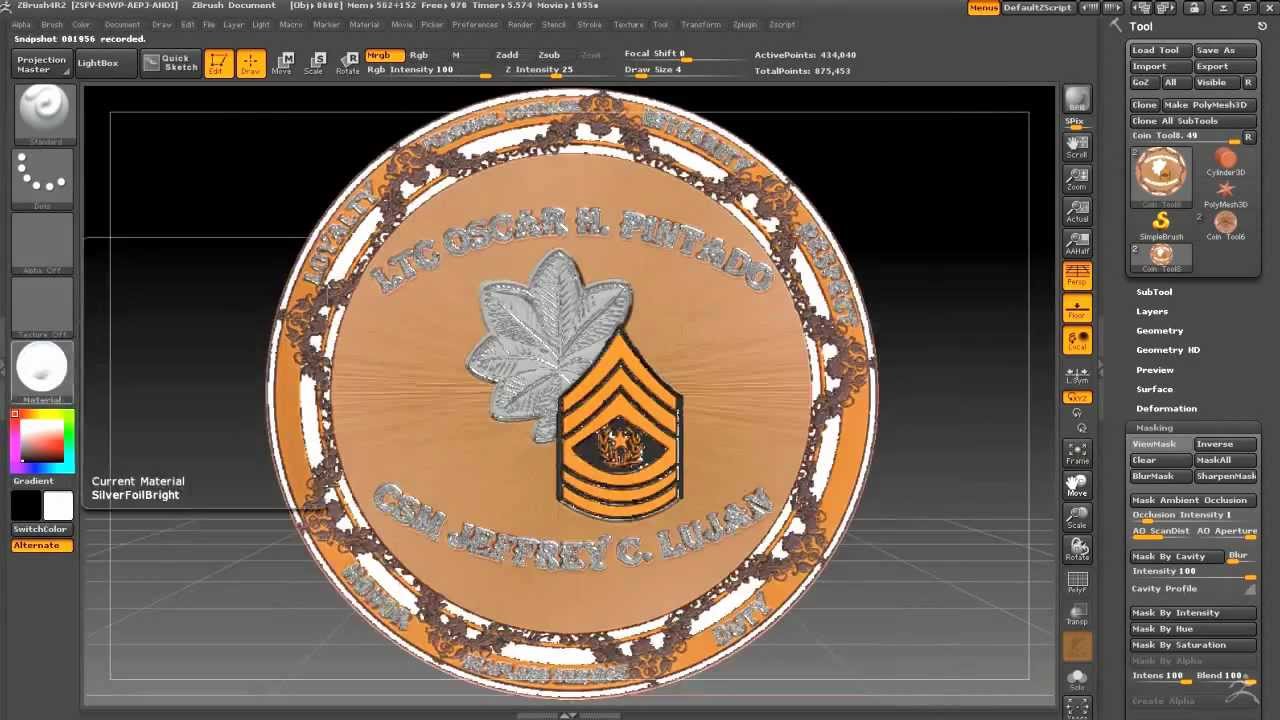Open the Texture Off selector
The image size is (1280, 720).
(x=42, y=307)
